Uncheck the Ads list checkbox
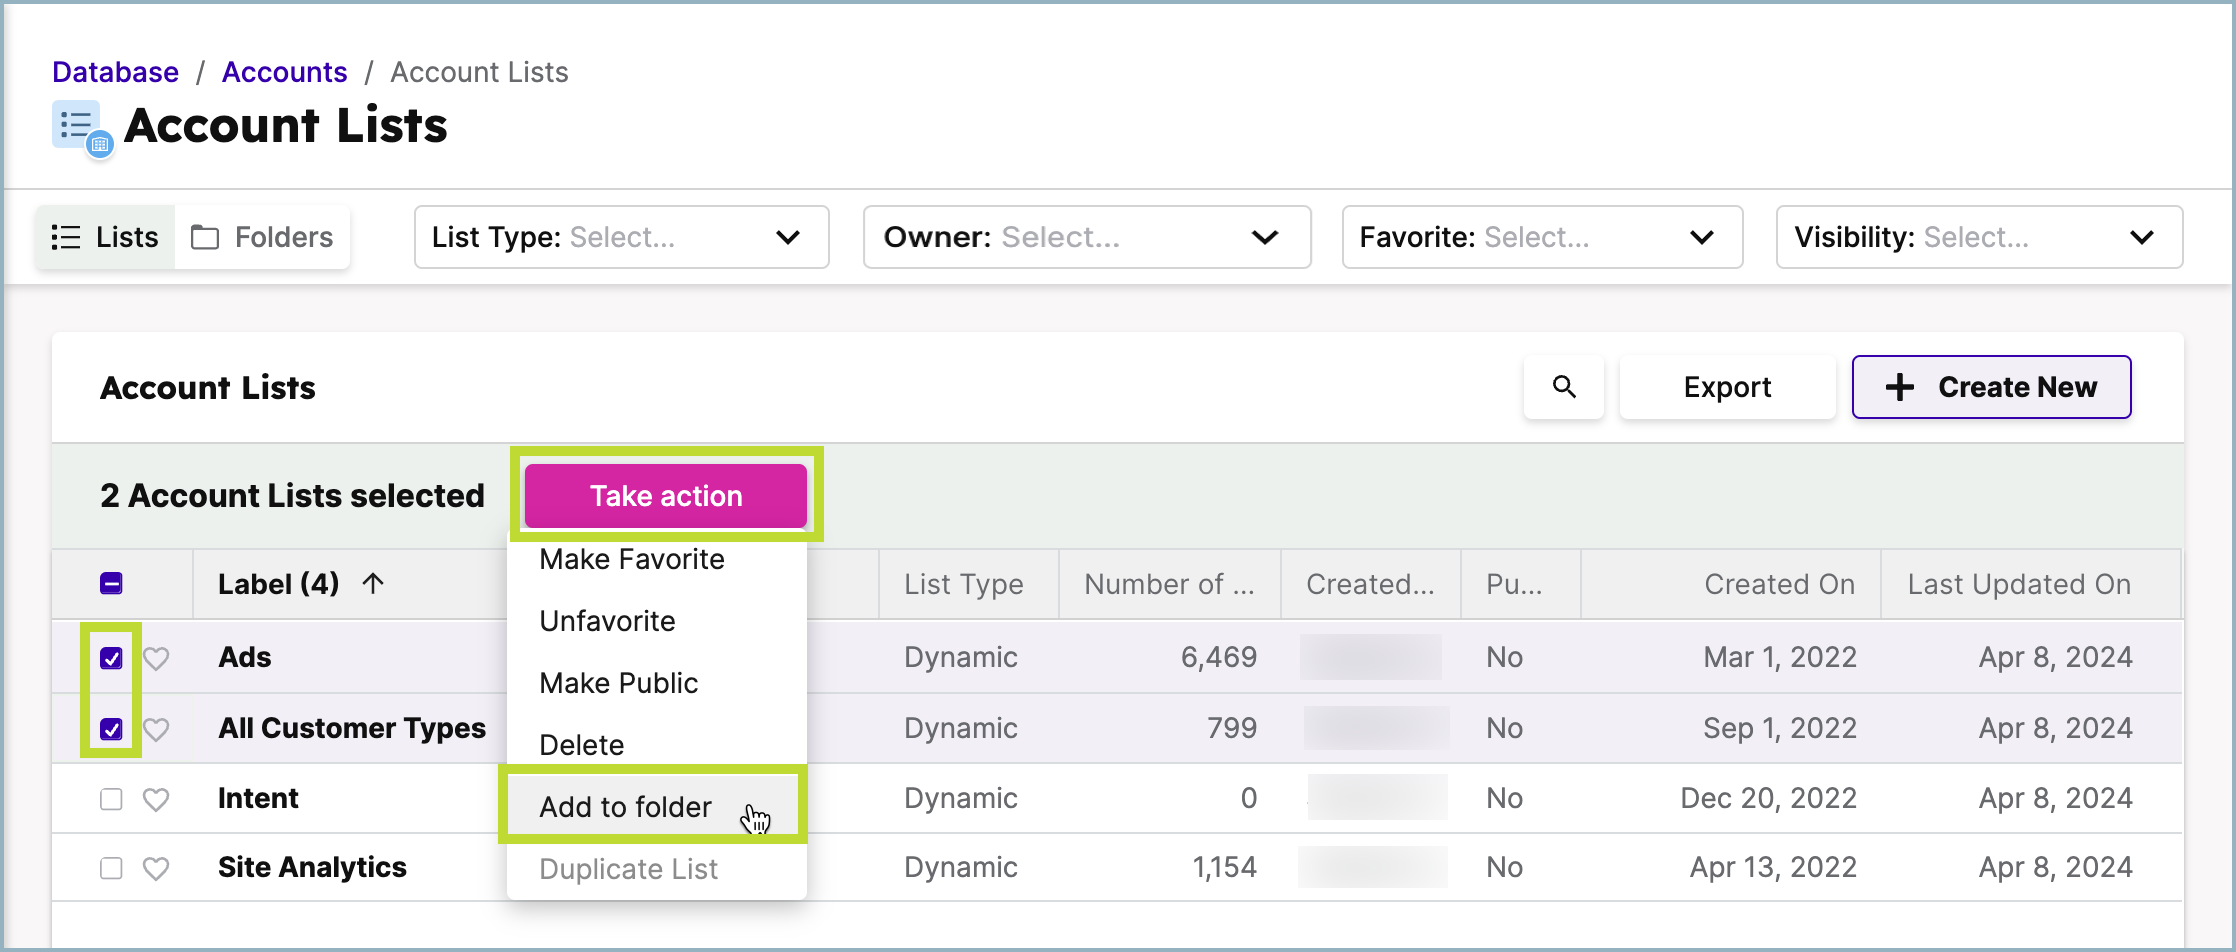 point(111,658)
